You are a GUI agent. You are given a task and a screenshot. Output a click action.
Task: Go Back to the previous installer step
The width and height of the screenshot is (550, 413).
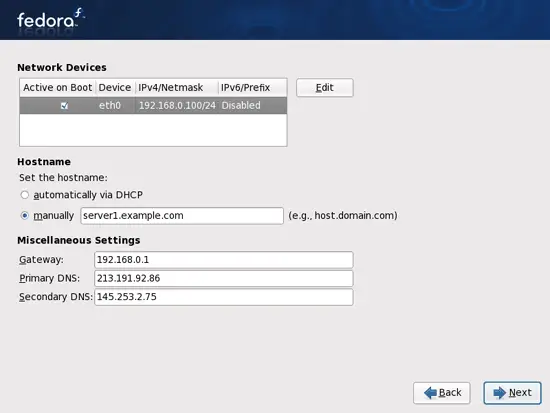coord(442,393)
